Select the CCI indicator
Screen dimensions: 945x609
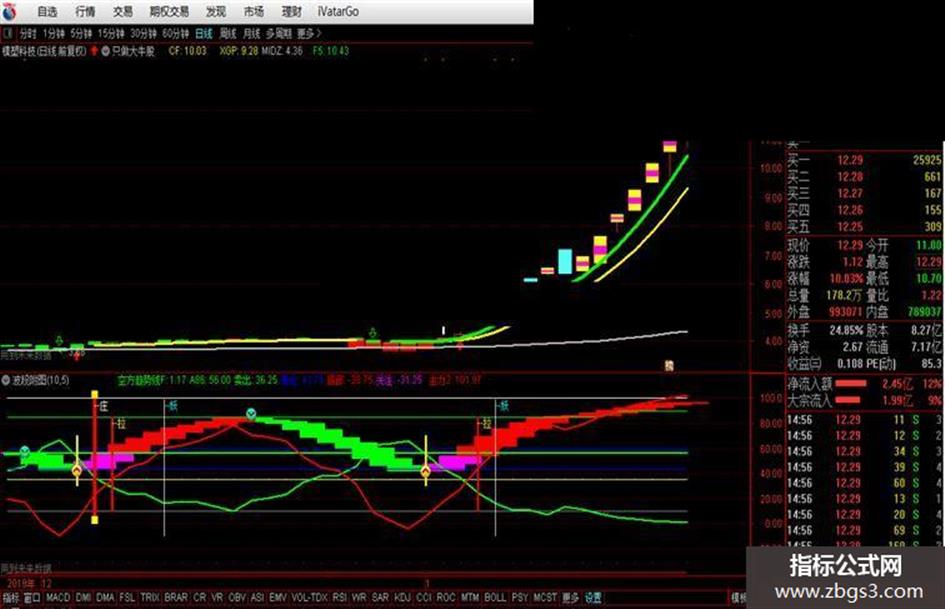pyautogui.click(x=424, y=598)
